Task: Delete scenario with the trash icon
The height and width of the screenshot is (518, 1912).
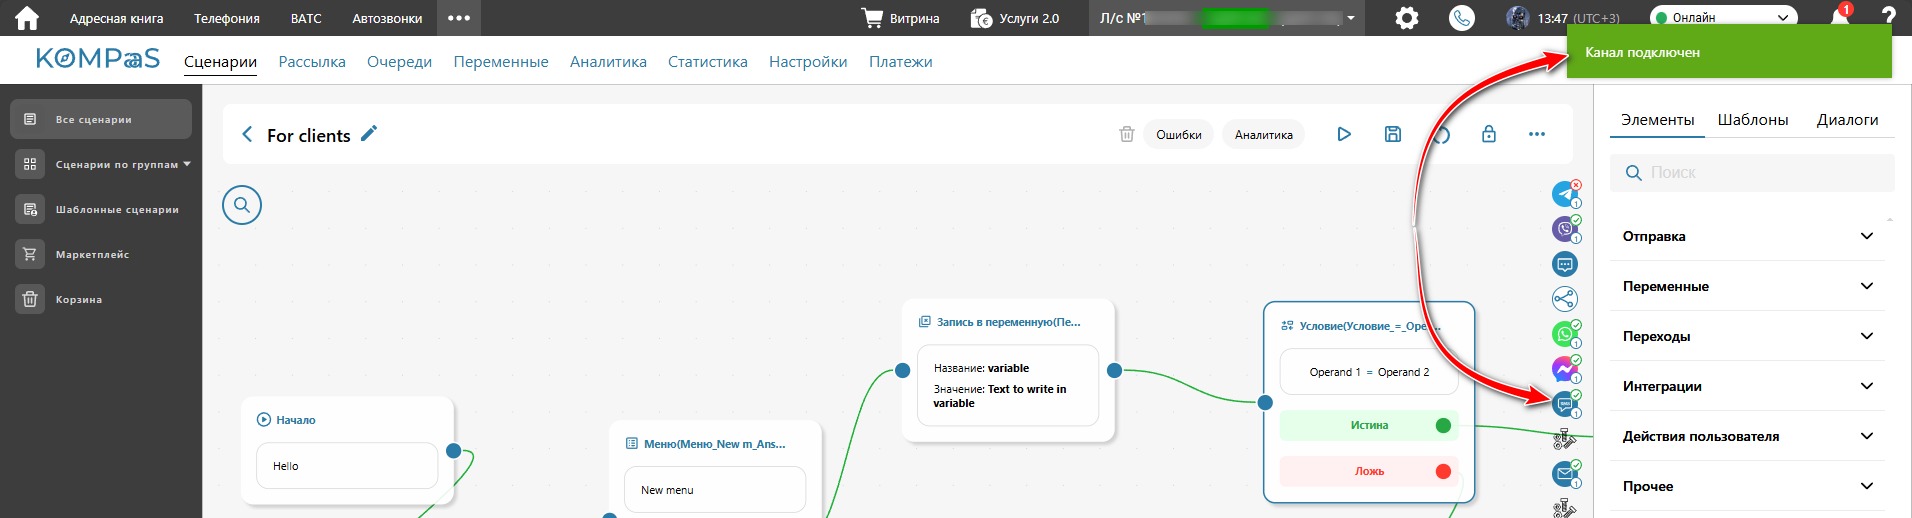Action: click(1127, 134)
